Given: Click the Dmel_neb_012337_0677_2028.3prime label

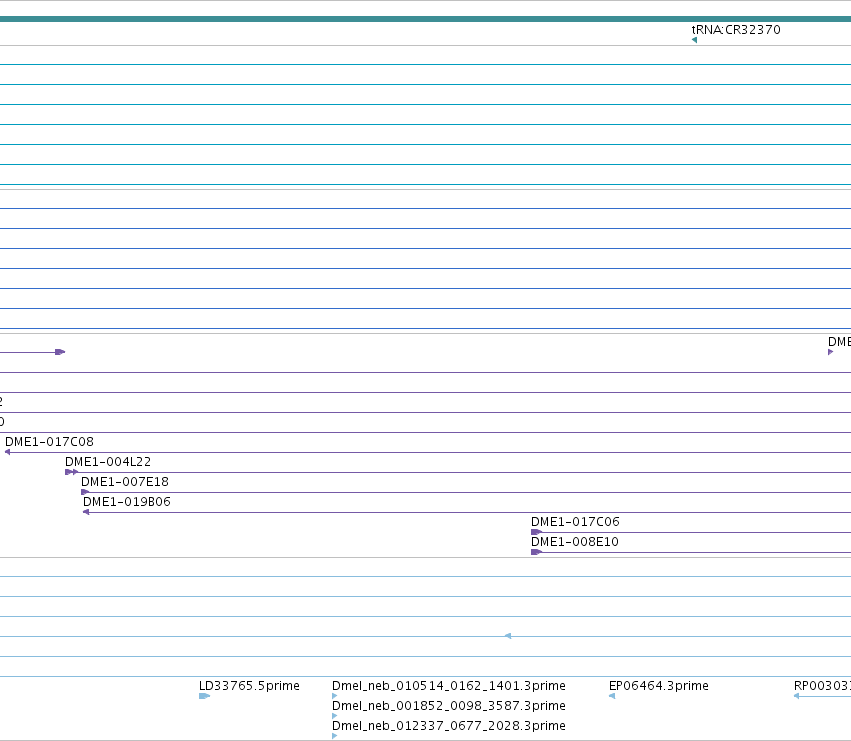Looking at the screenshot, I should (x=449, y=726).
